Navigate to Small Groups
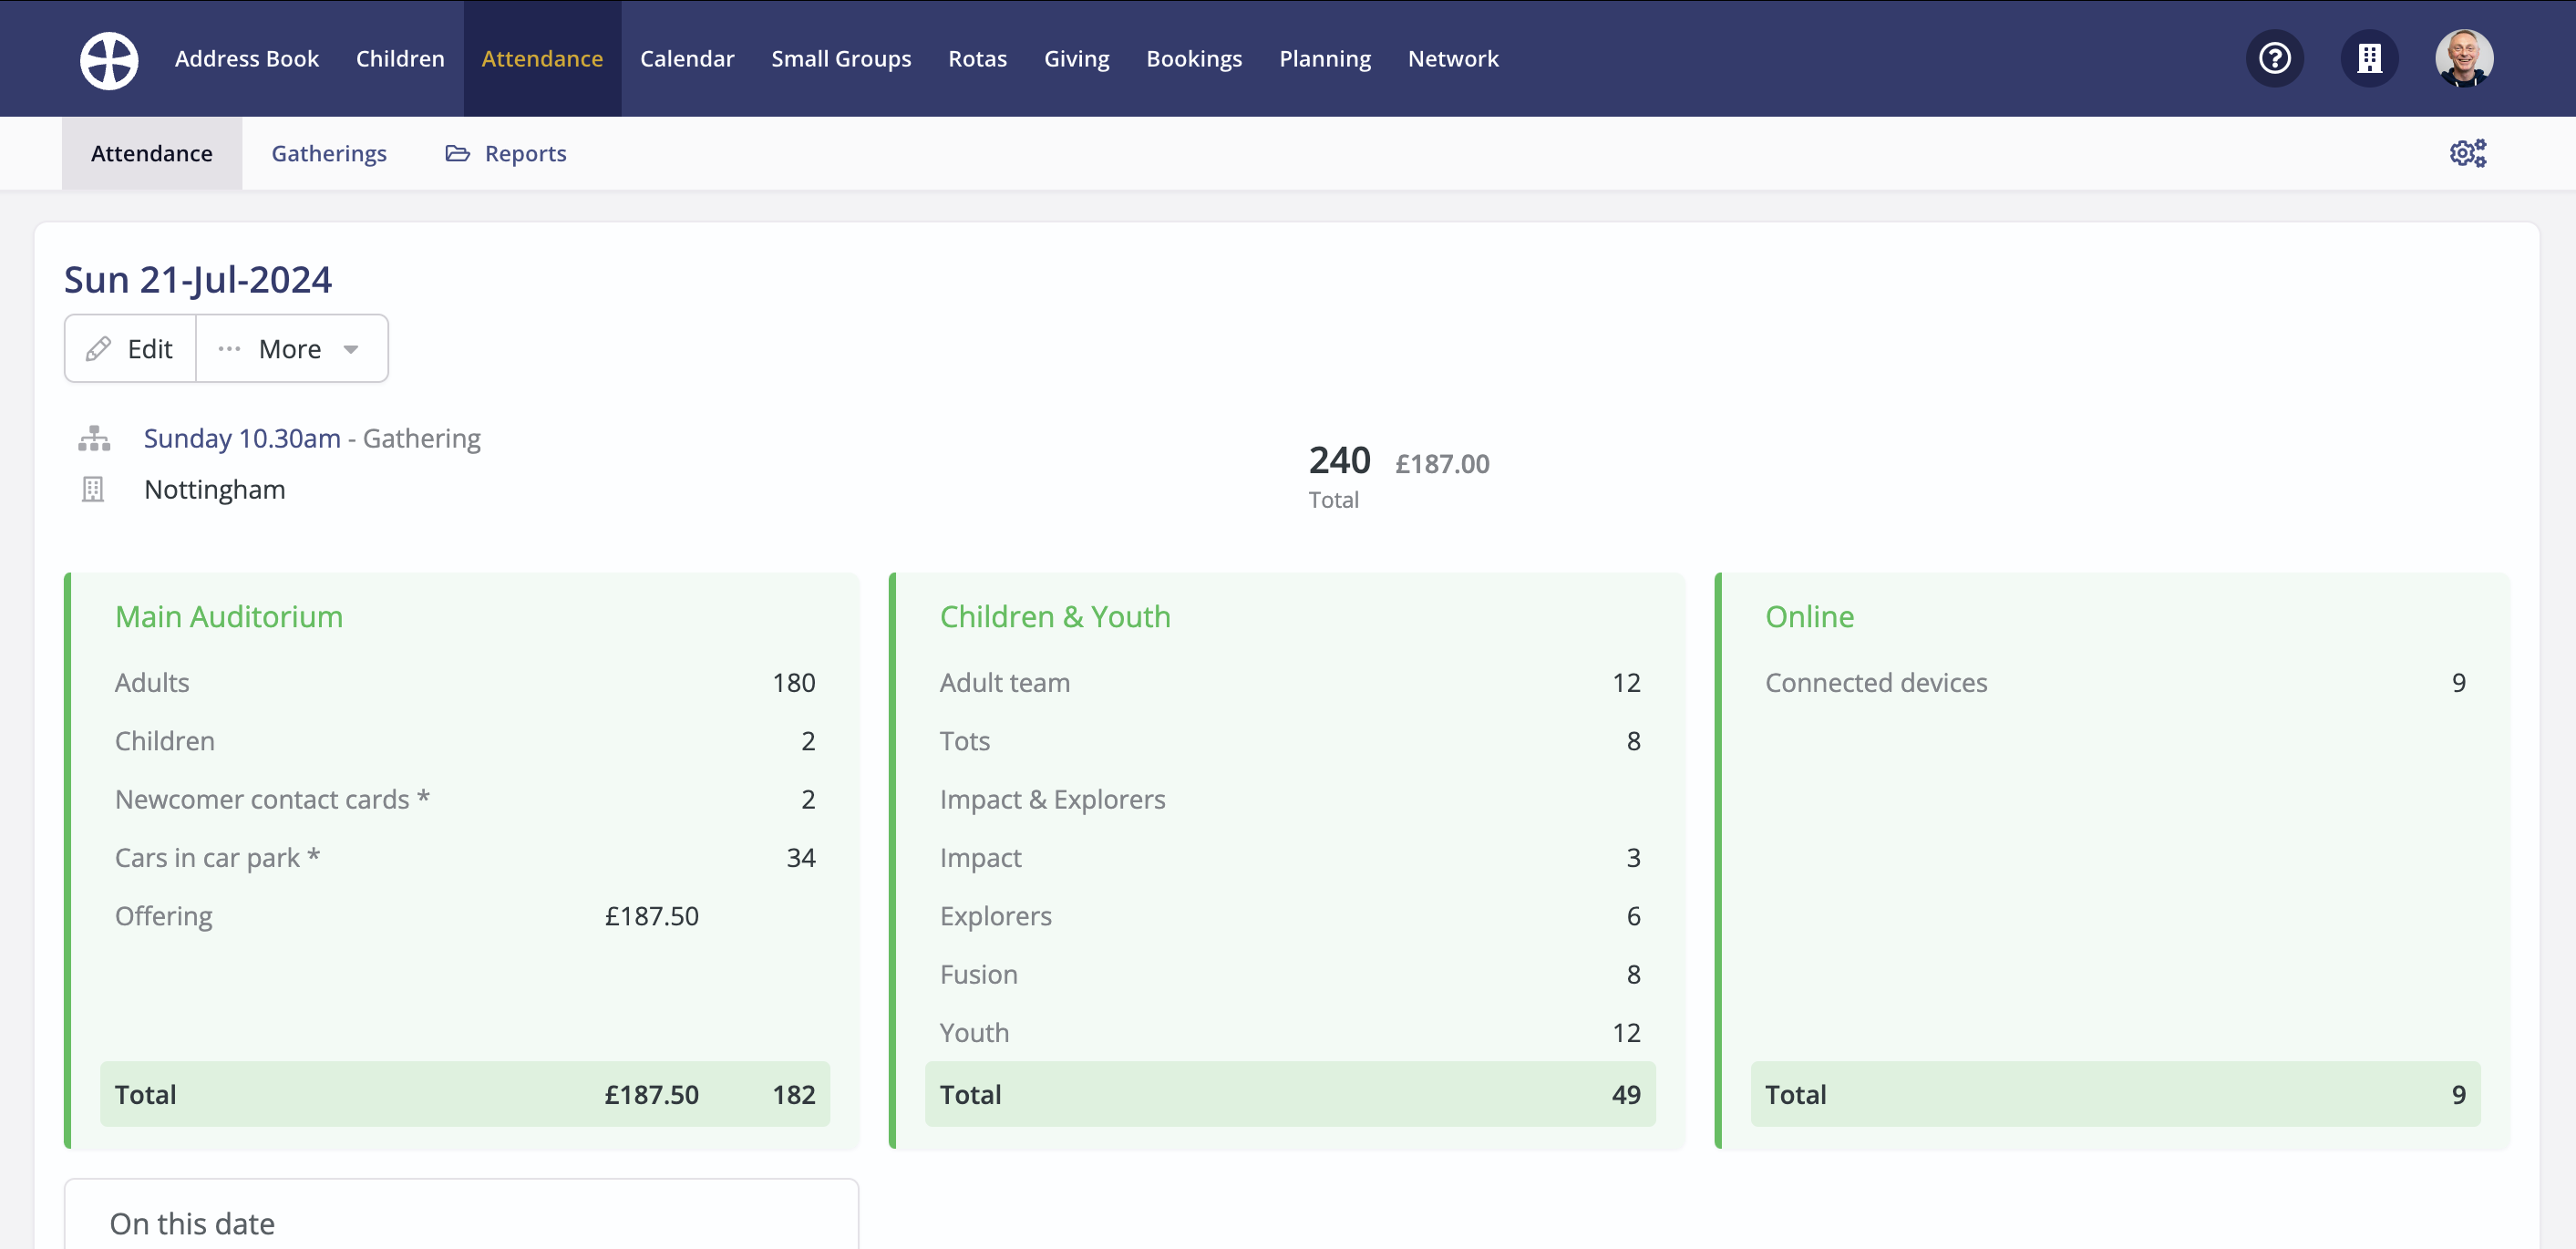The width and height of the screenshot is (2576, 1249). [841, 59]
